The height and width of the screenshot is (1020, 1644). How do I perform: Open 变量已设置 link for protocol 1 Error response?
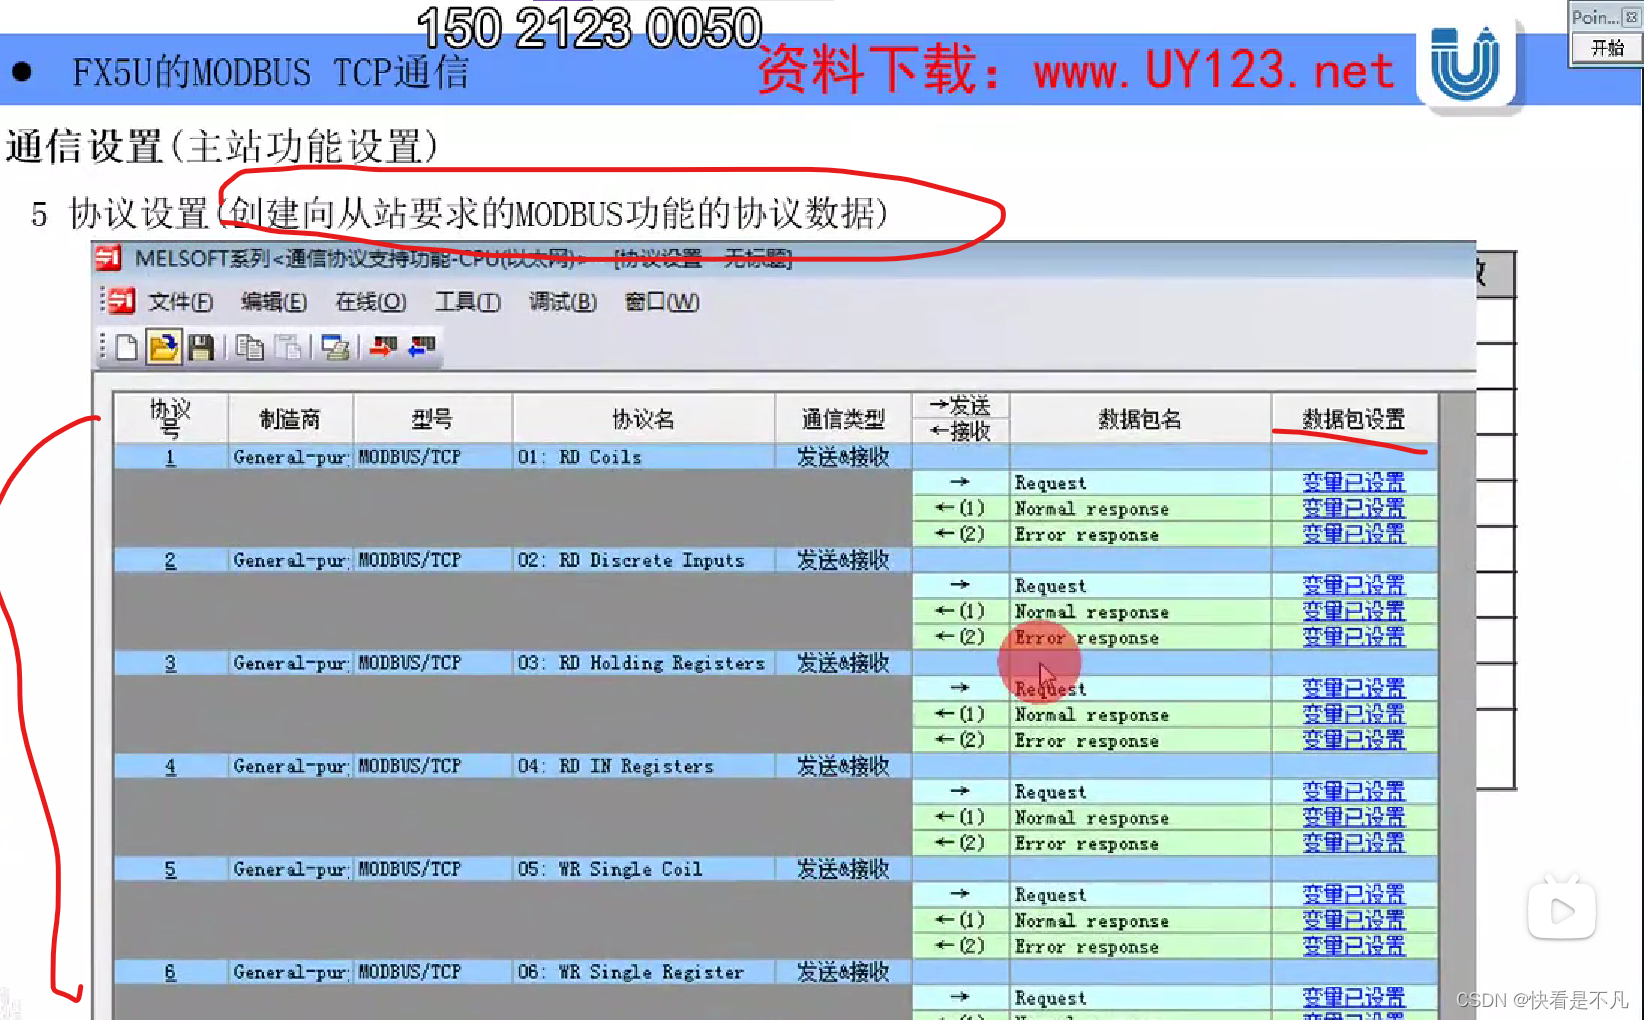point(1354,534)
